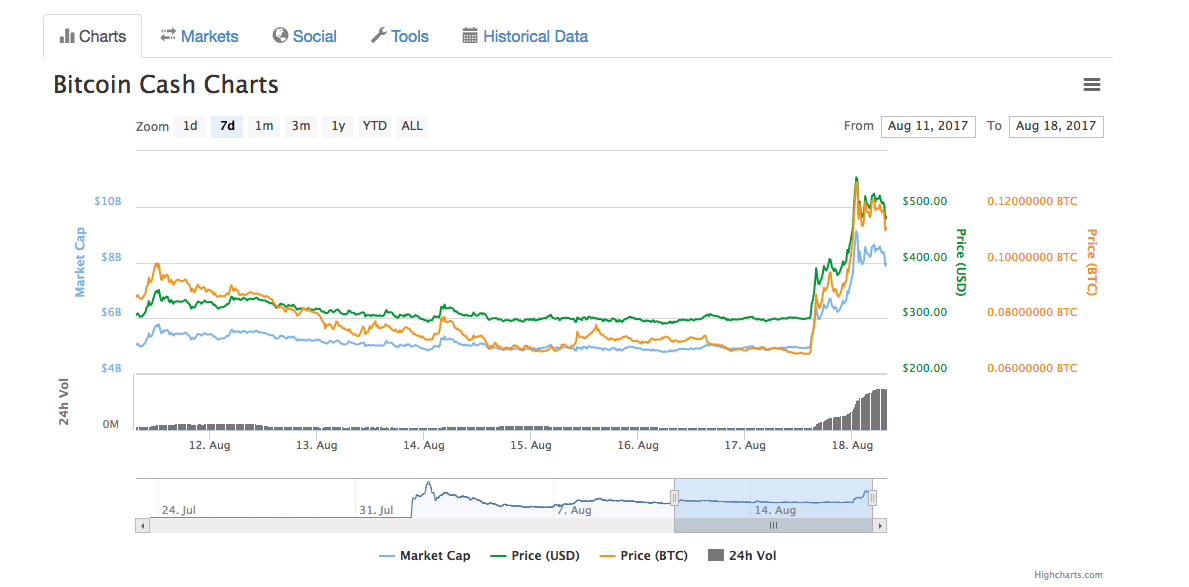This screenshot has width=1189, height=587.
Task: Click the navigator left range handle
Action: tap(674, 498)
